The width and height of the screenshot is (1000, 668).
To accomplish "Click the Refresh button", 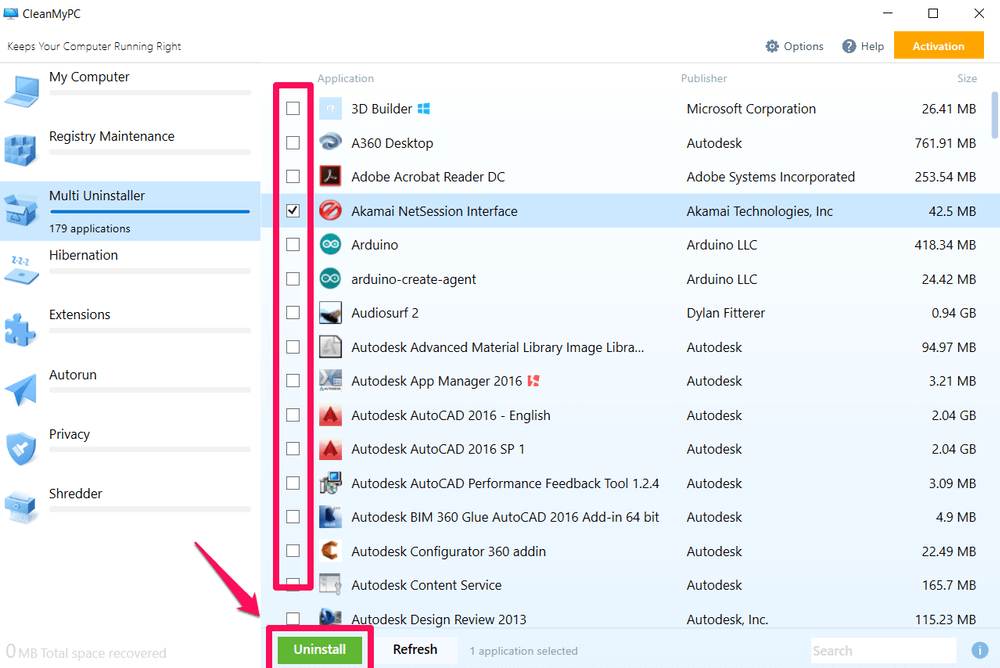I will [415, 649].
